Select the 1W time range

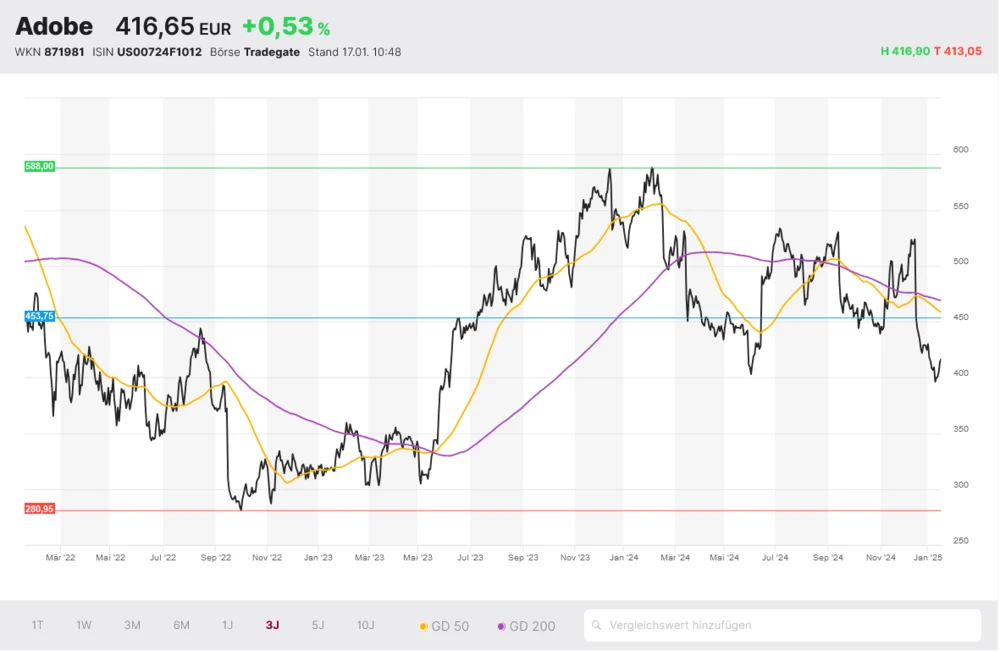click(84, 625)
